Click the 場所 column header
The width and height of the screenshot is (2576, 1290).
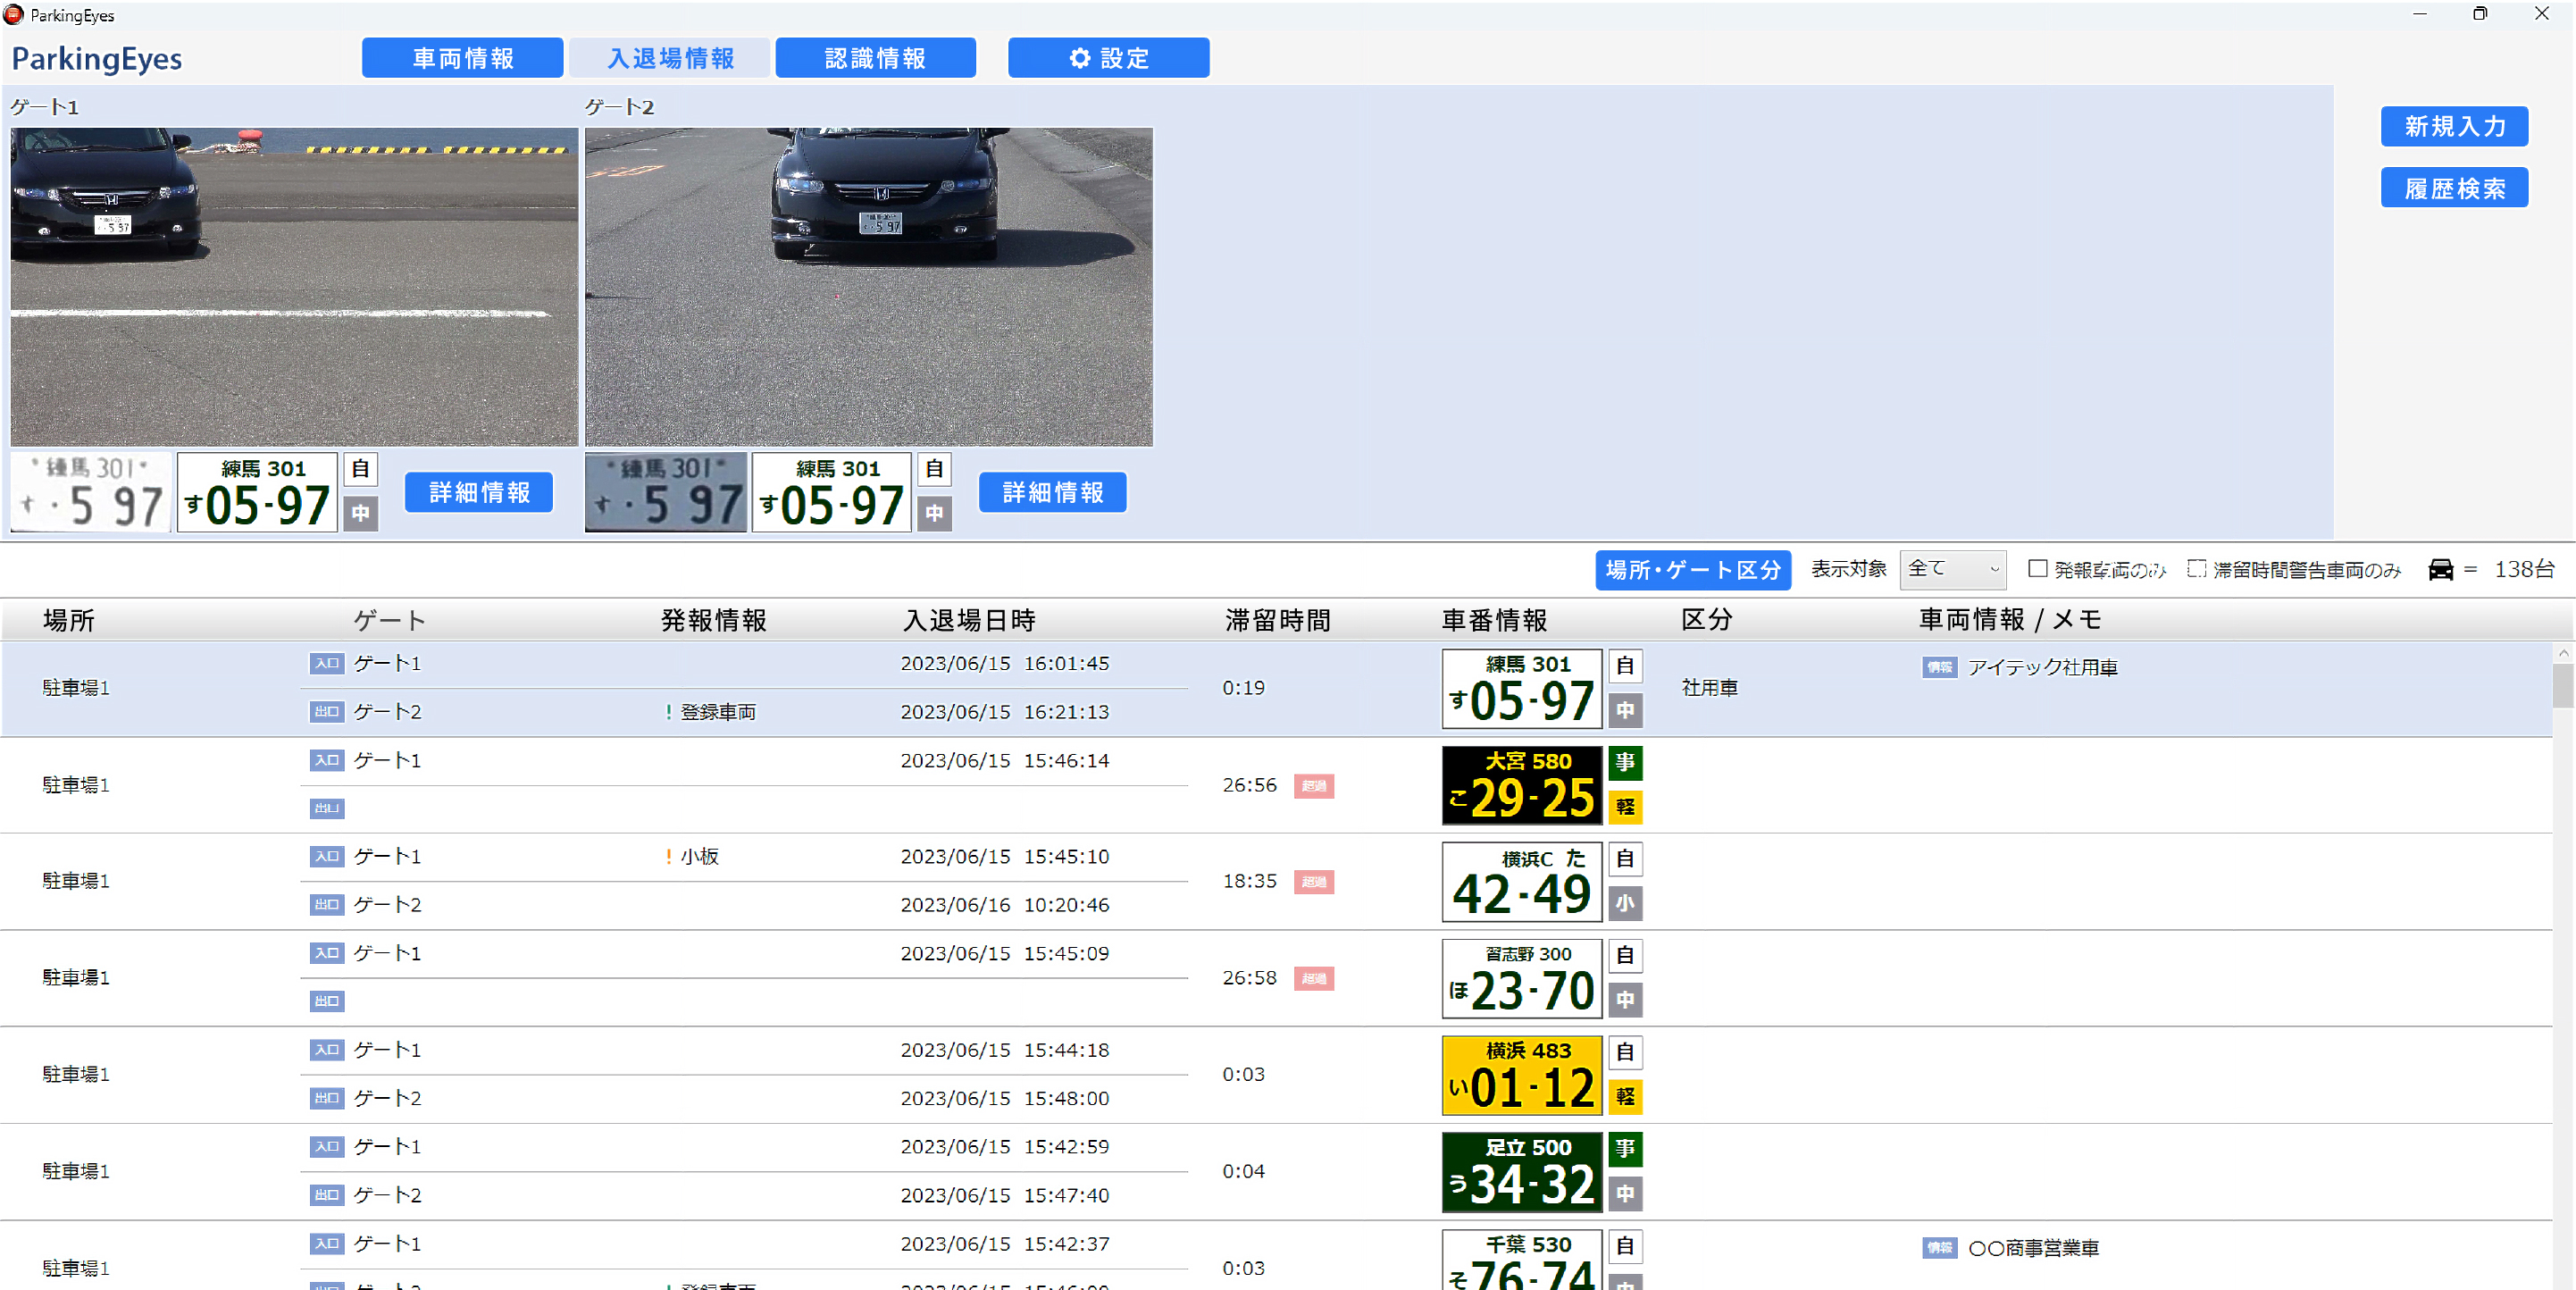[69, 620]
